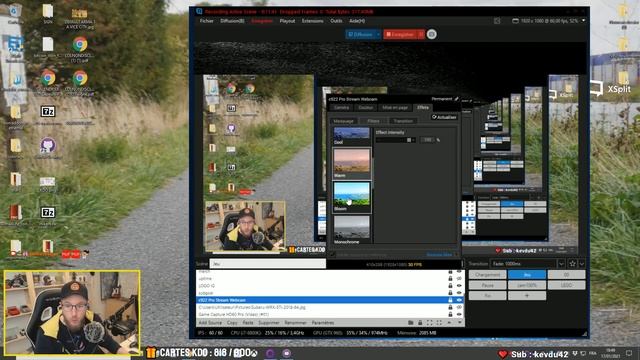Select the Monochrome effect thumbnail

coord(351,230)
